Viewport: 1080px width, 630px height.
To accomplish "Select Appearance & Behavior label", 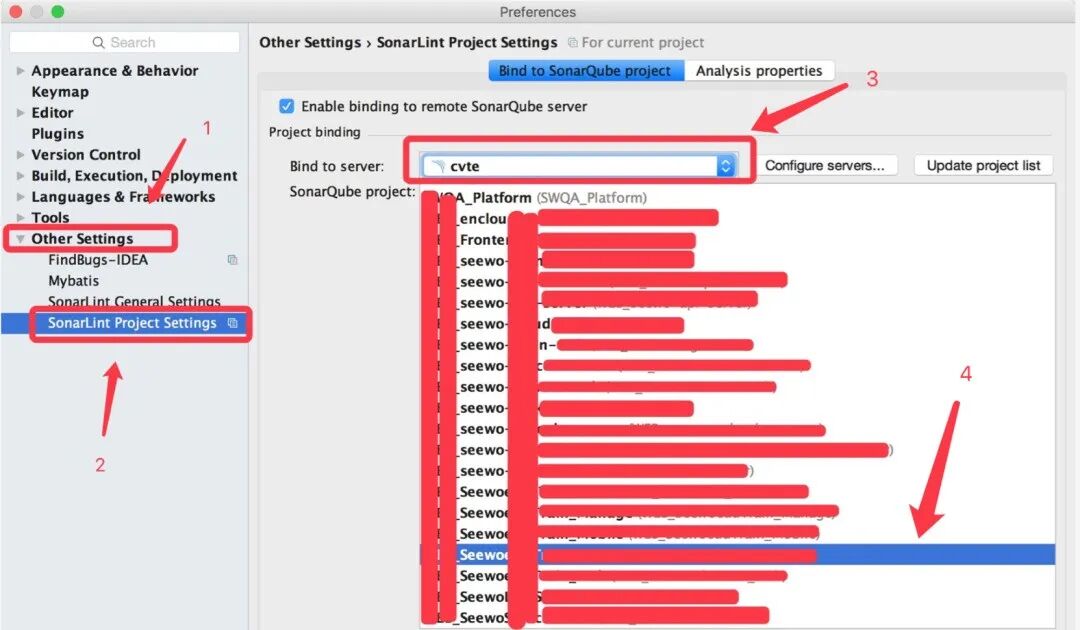I will [114, 71].
